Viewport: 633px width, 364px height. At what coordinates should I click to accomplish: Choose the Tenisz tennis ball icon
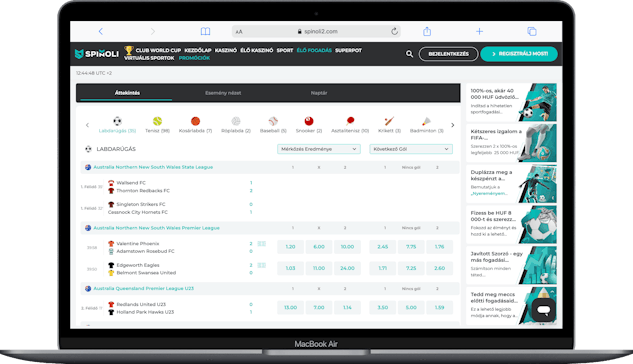[x=157, y=121]
